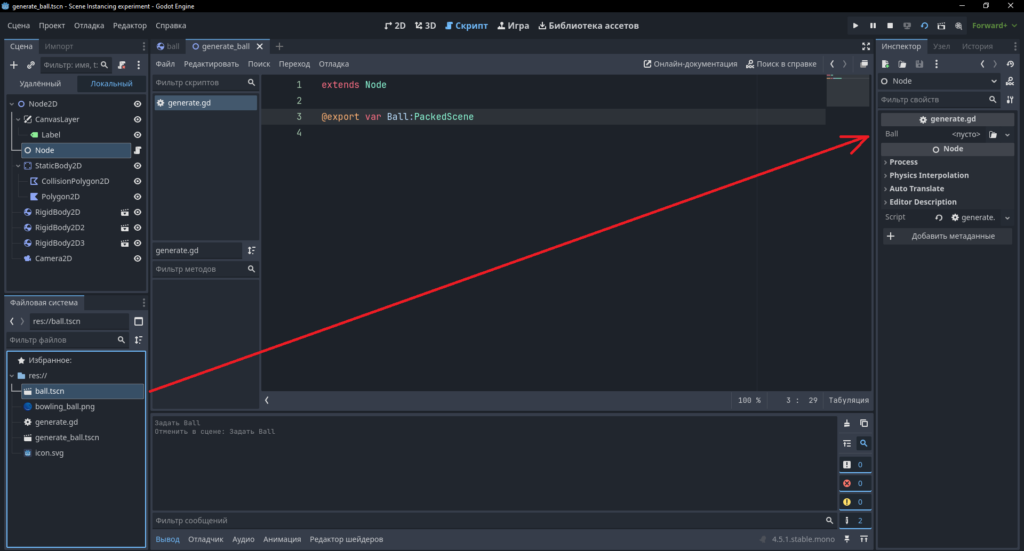Click the script icon next to Node
This screenshot has width=1024, height=551.
[137, 150]
